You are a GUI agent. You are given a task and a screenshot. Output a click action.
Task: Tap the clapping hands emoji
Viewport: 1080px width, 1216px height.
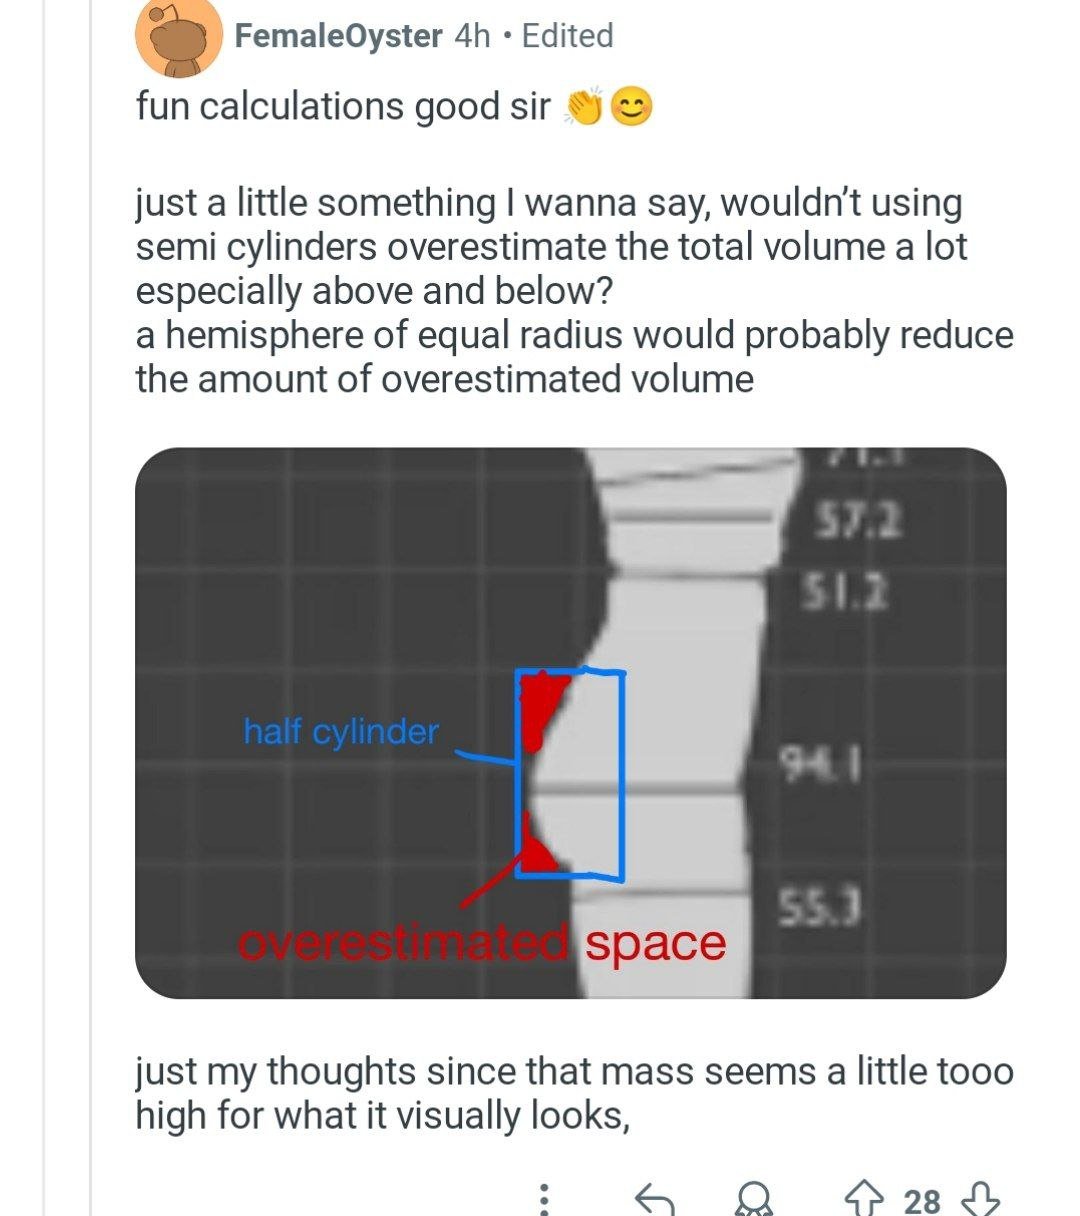click(585, 106)
